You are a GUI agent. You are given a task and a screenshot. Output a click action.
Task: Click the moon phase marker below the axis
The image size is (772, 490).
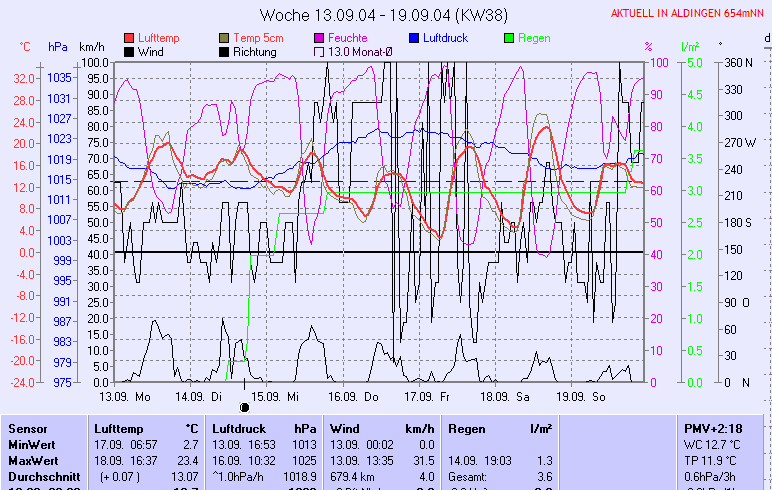tap(245, 407)
